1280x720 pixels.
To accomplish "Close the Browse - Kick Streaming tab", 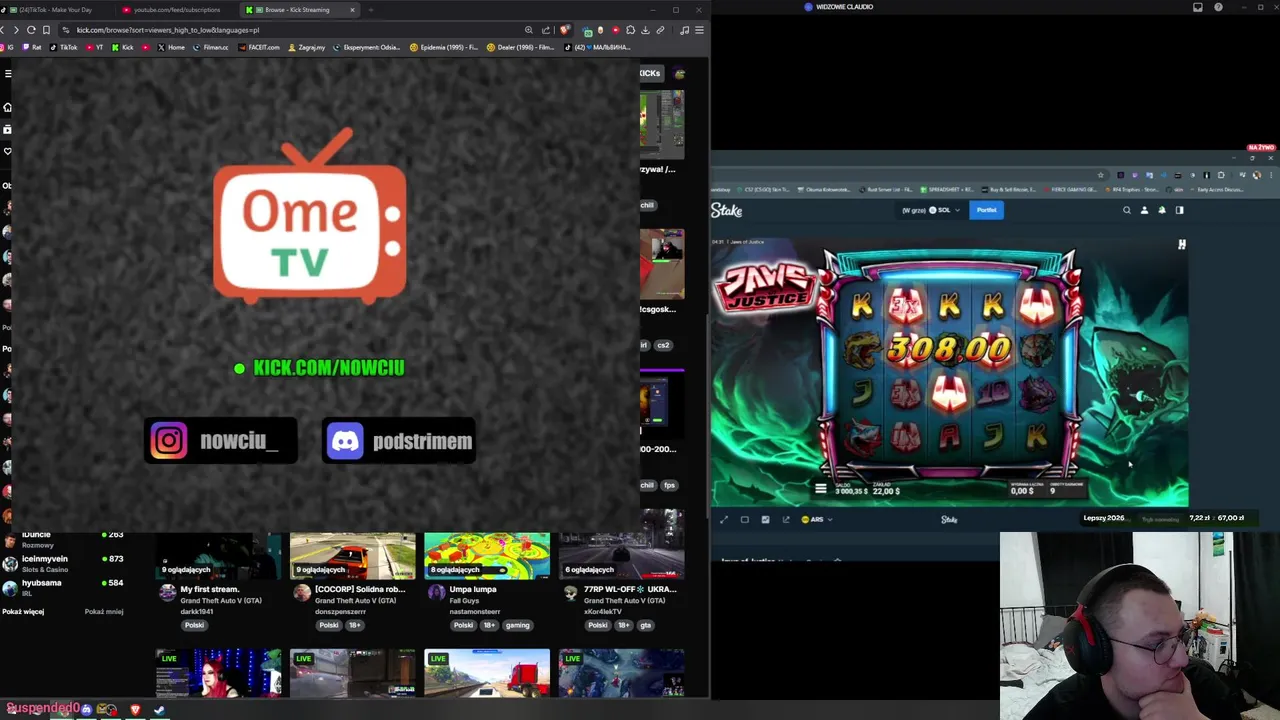I will click(352, 10).
